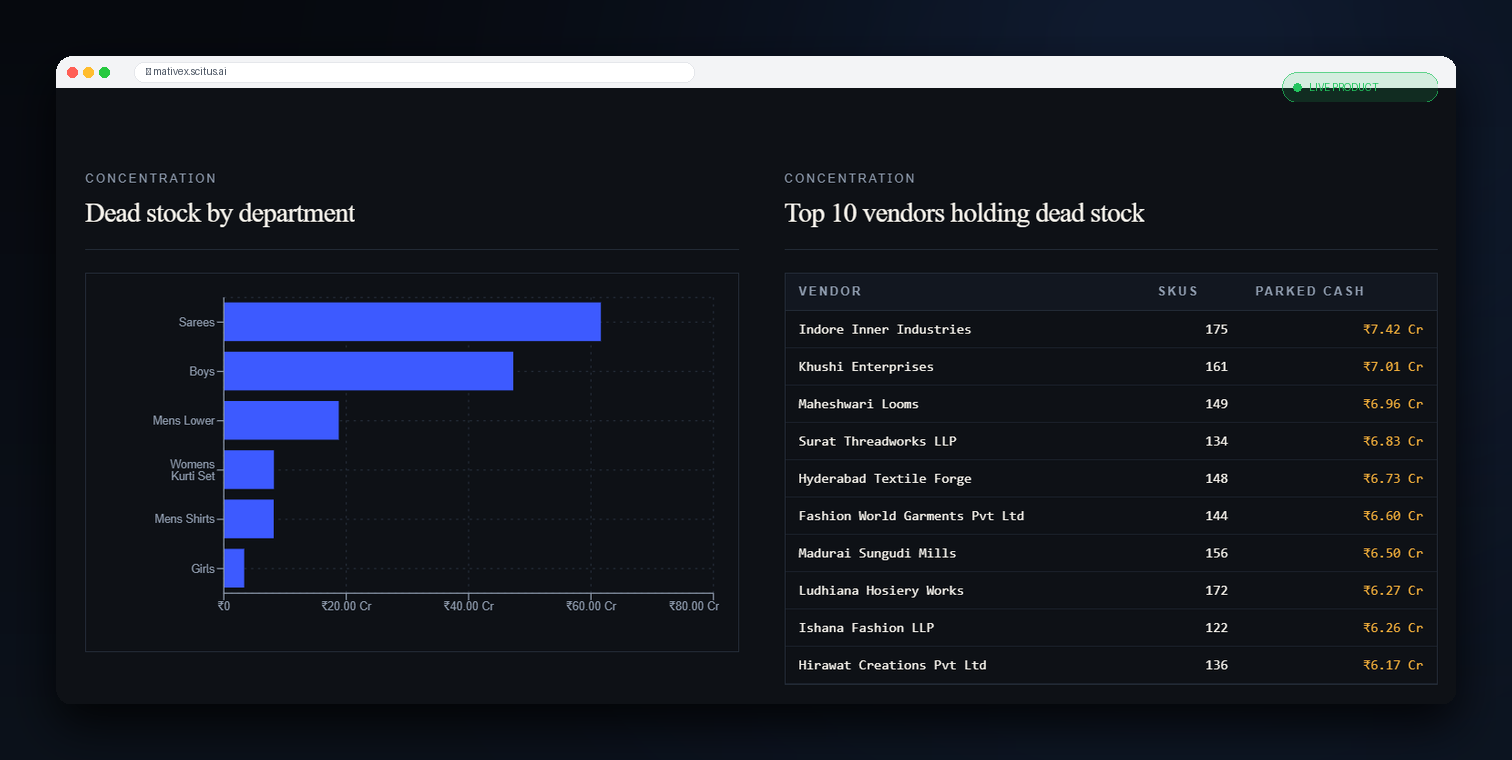Open the Surat Threadworks LLP row
The image size is (1512, 760).
pos(1111,441)
